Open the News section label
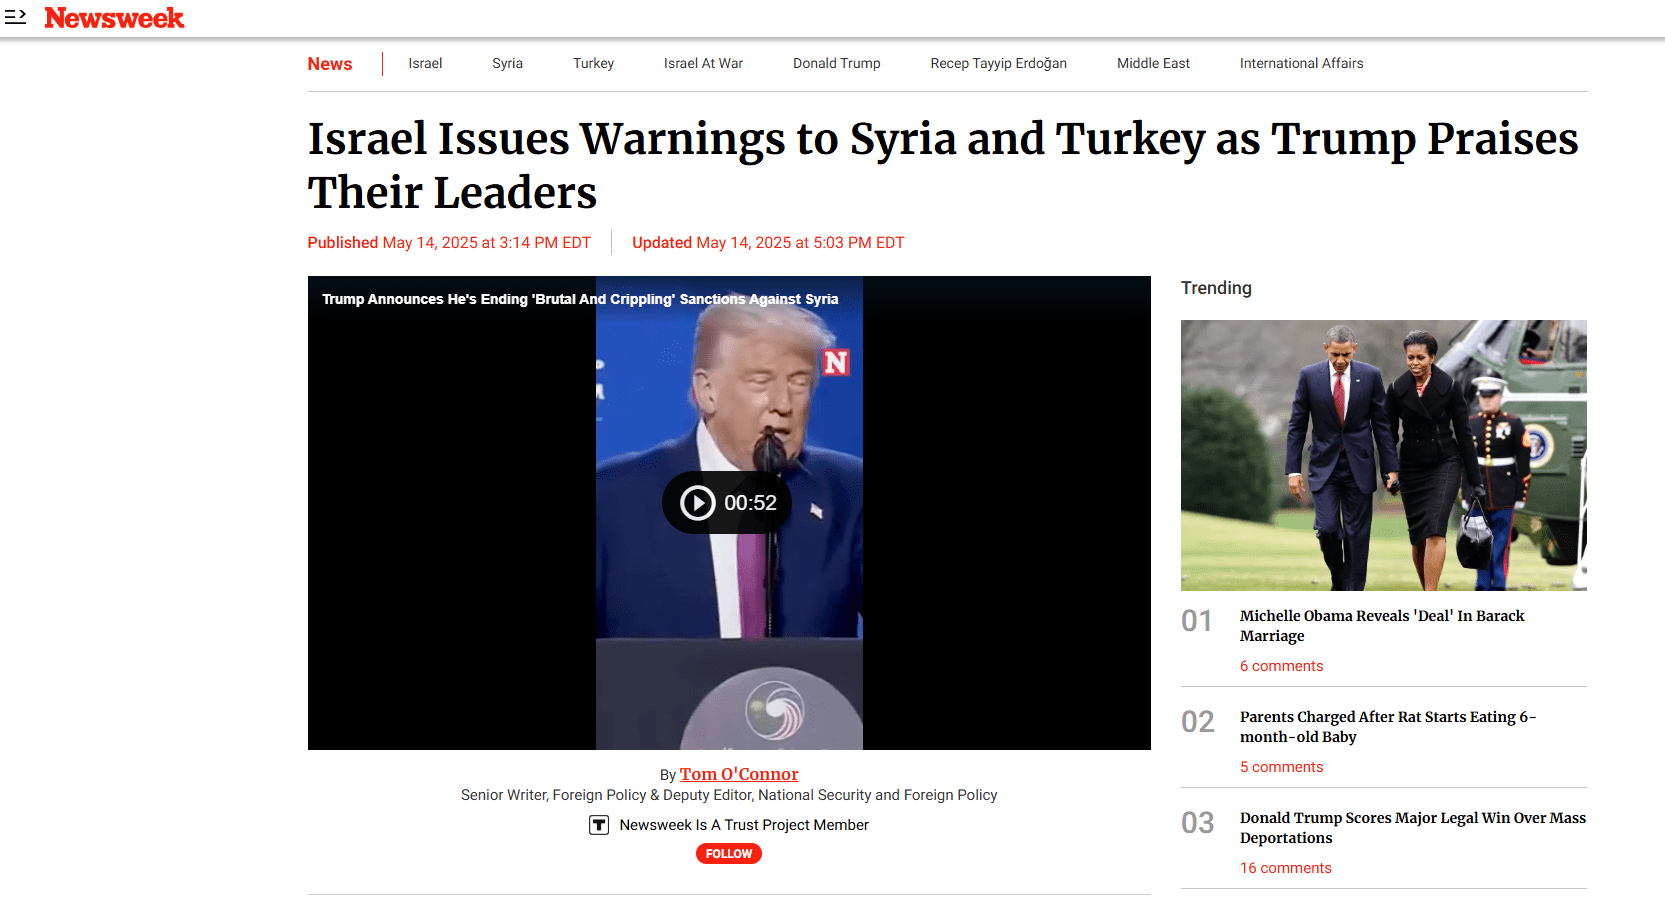 [330, 64]
